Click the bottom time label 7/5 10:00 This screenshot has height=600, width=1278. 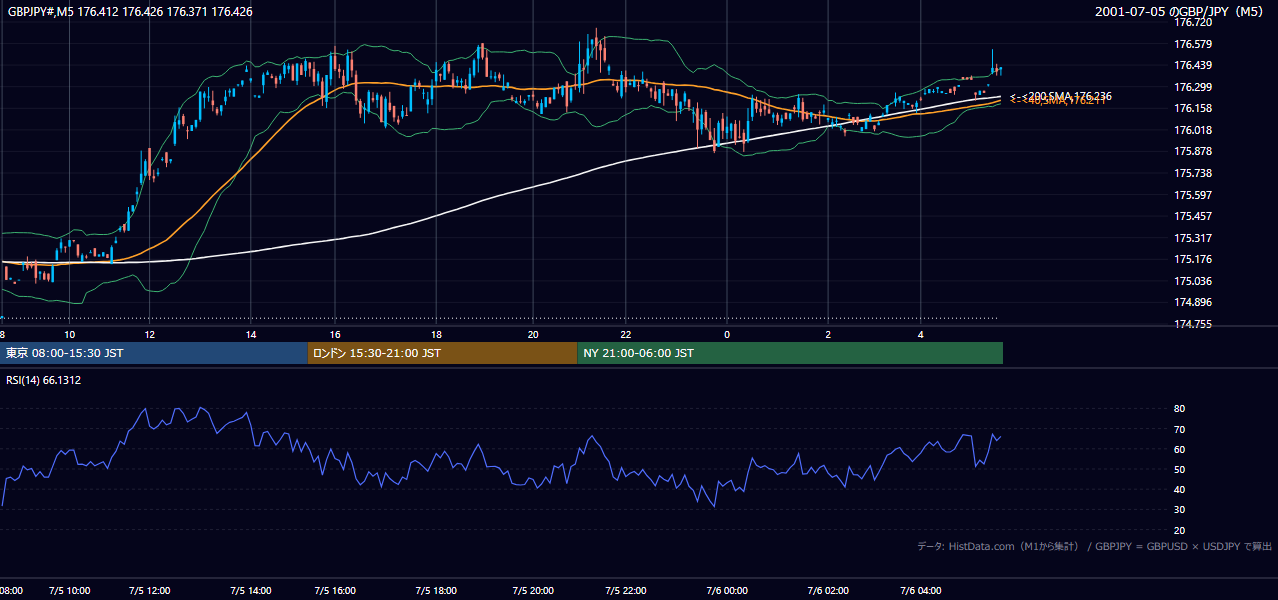(69, 591)
